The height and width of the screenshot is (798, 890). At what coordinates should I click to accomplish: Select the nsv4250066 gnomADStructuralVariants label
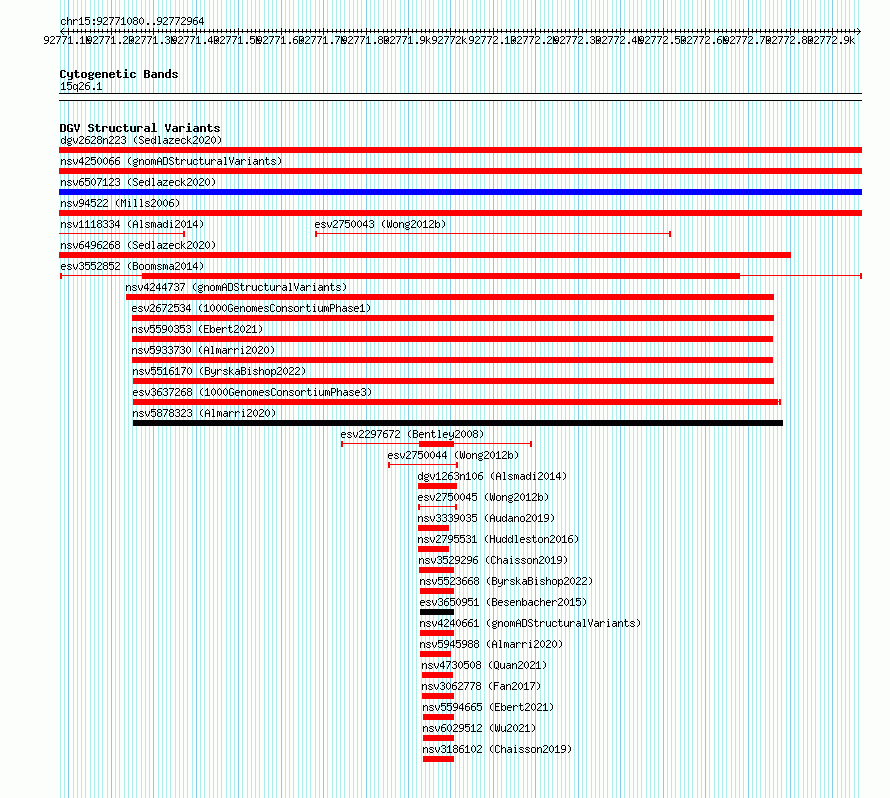coord(171,161)
